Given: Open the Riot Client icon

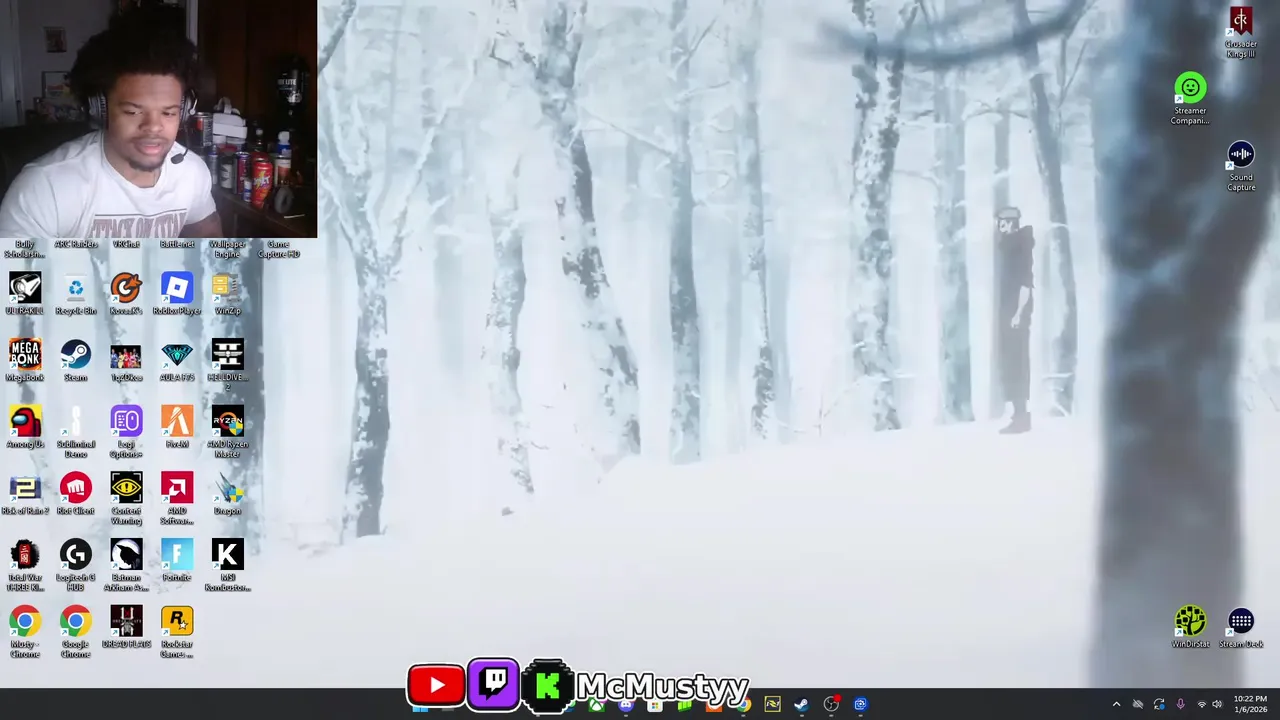Looking at the screenshot, I should 76,494.
